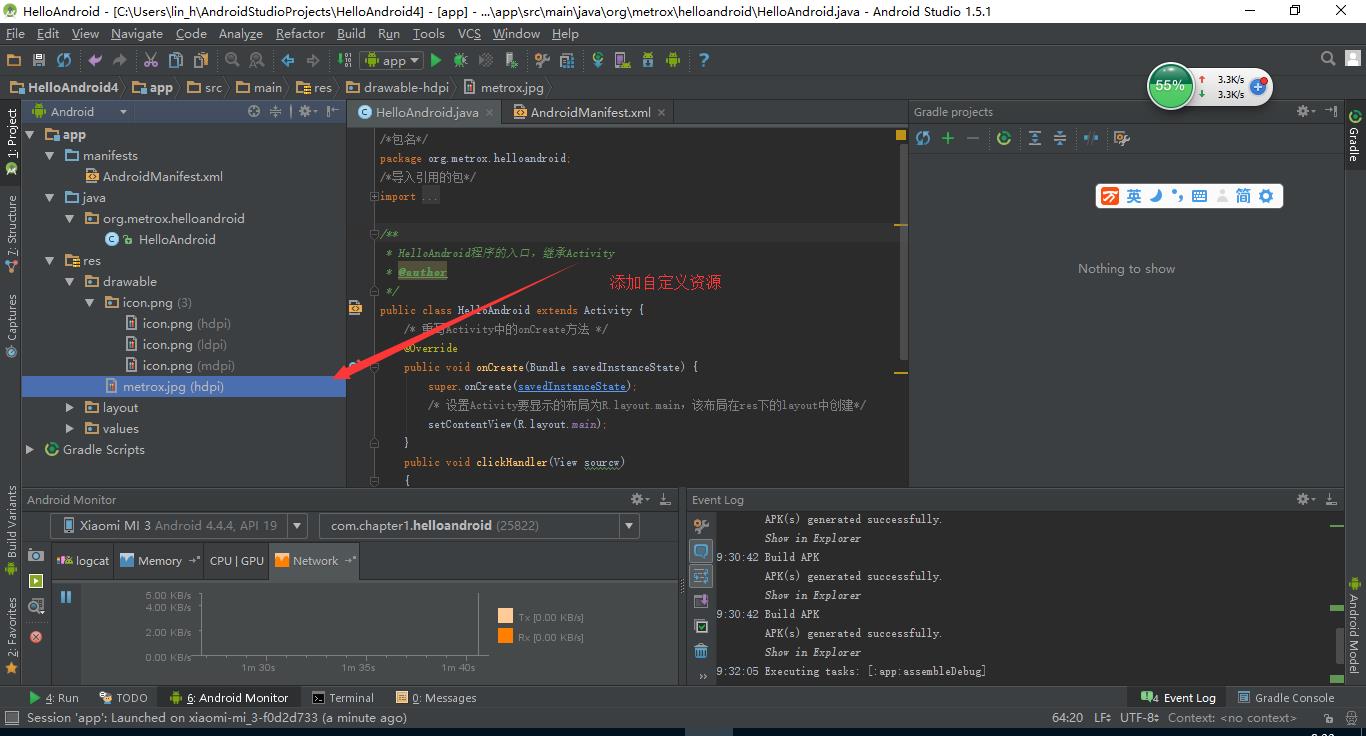Click the Make Project icon
Viewport: 1366px width, 736px height.
tap(344, 60)
